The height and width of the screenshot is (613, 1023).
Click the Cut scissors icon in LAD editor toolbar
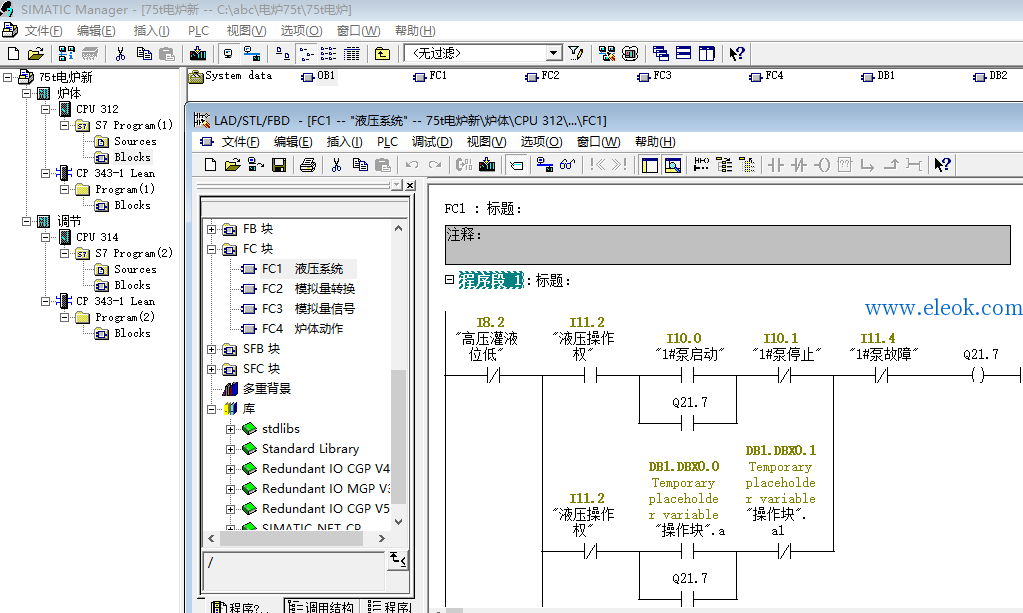(x=337, y=165)
